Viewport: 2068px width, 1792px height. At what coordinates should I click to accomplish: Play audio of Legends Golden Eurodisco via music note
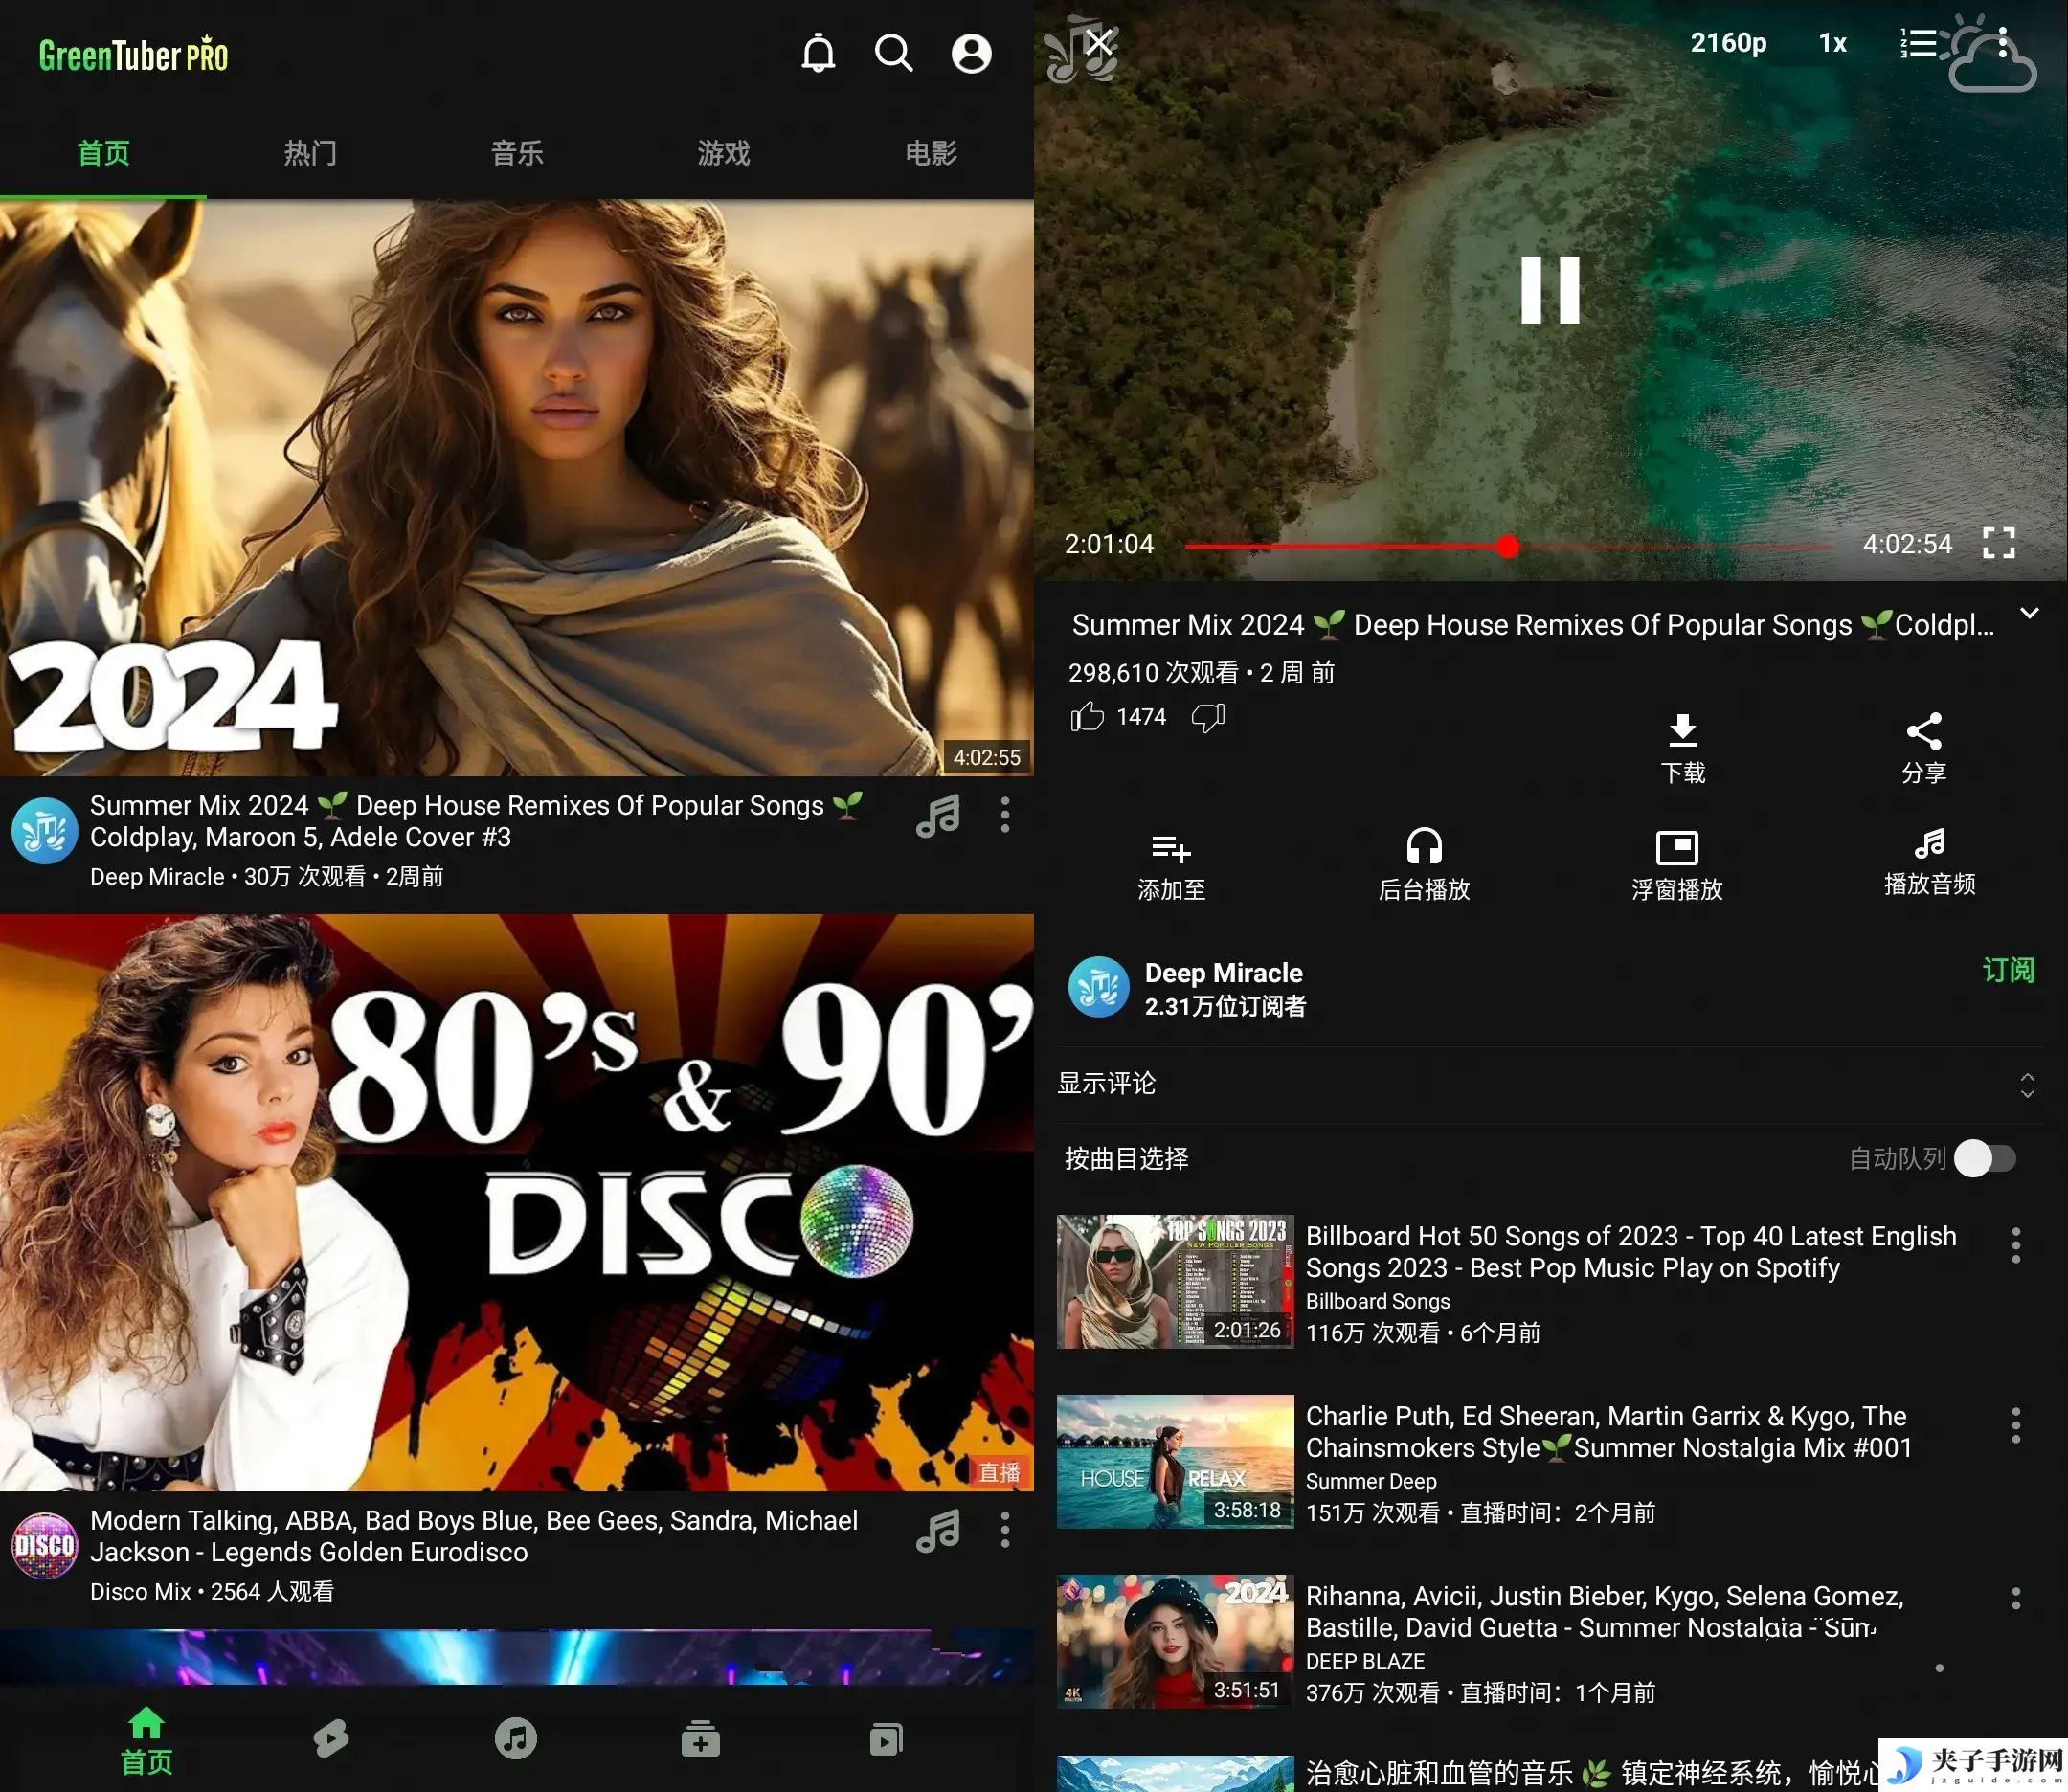tap(938, 1531)
